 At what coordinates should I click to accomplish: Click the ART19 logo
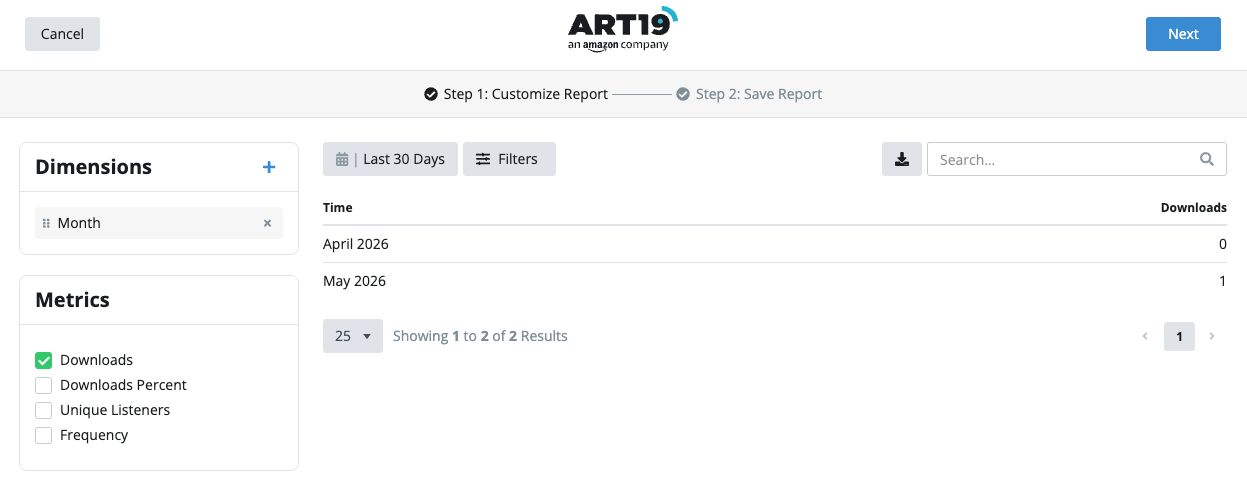(x=623, y=30)
